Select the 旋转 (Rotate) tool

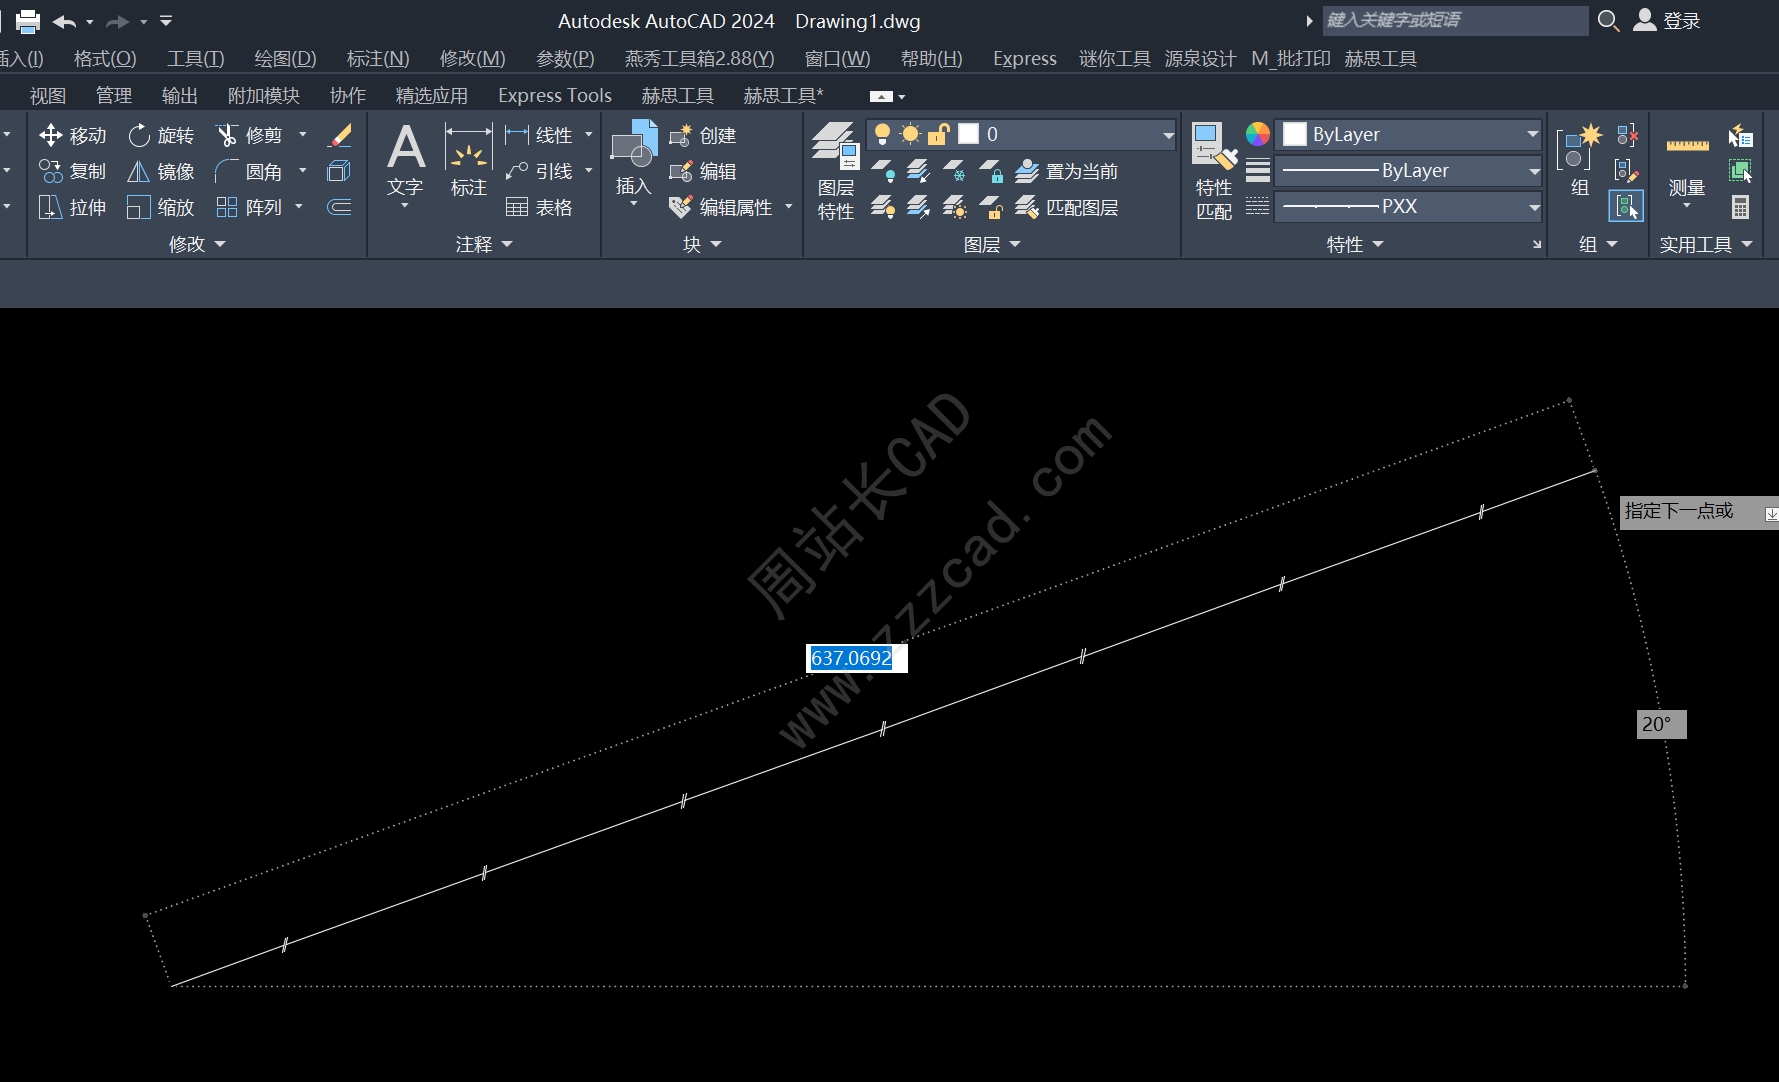[161, 135]
